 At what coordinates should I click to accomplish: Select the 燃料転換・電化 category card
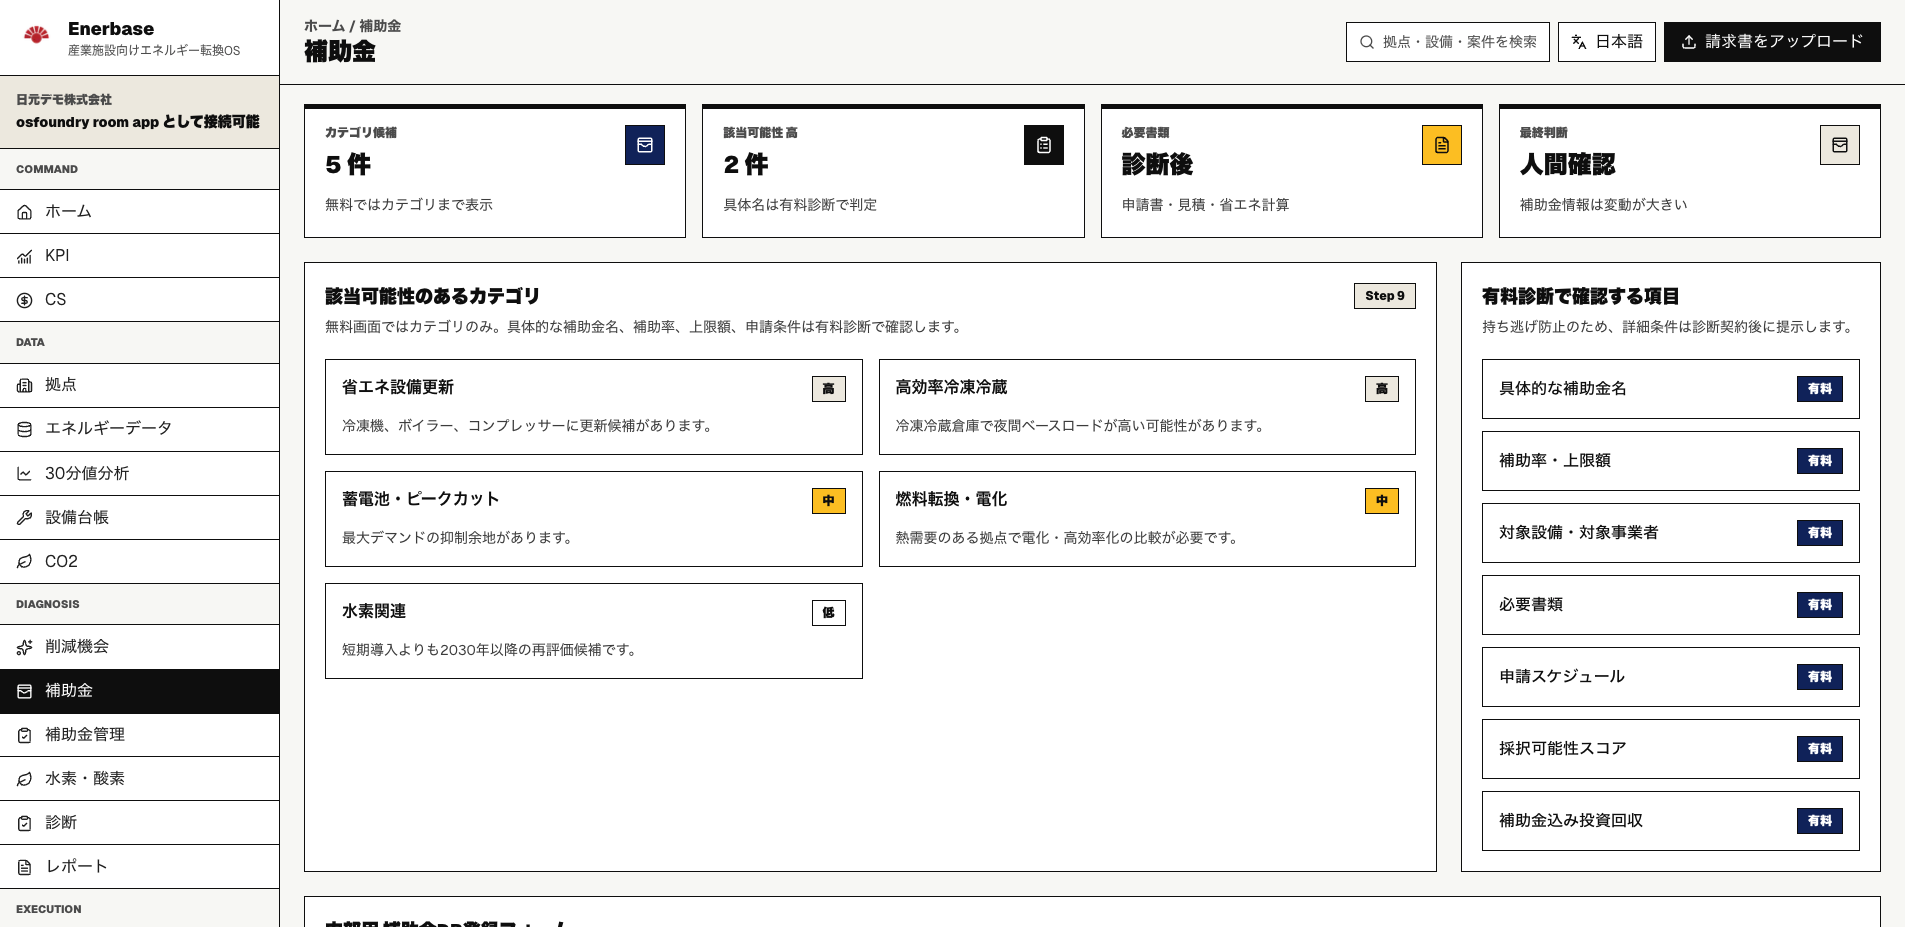point(1147,519)
